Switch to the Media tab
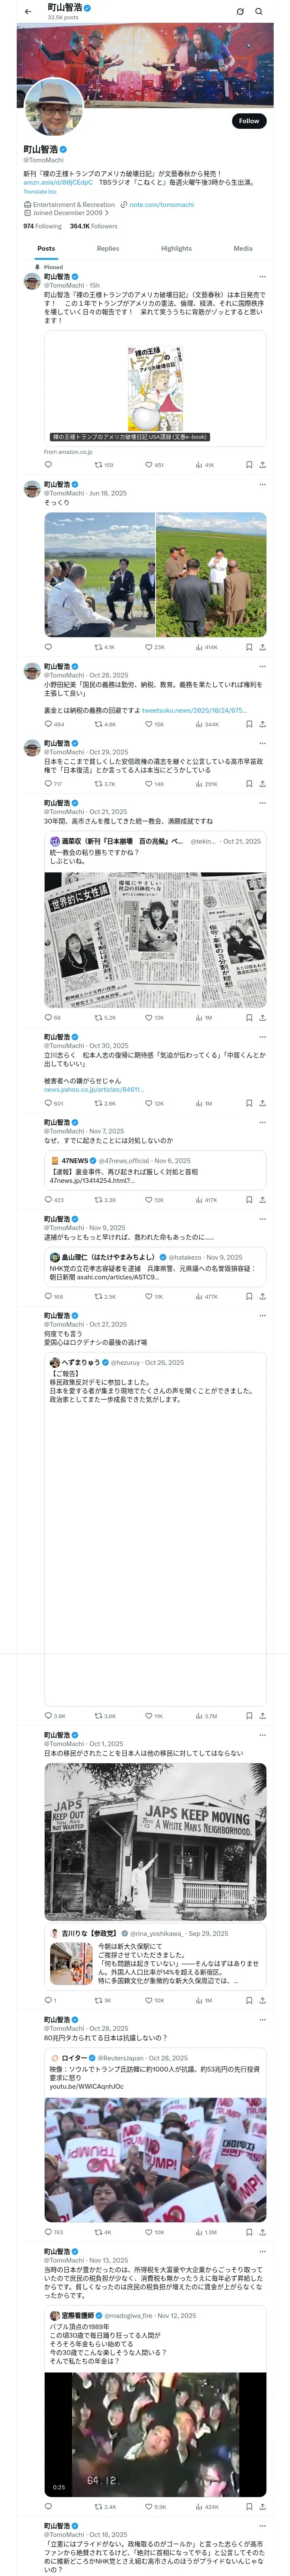Image resolution: width=290 pixels, height=2576 pixels. [x=243, y=248]
